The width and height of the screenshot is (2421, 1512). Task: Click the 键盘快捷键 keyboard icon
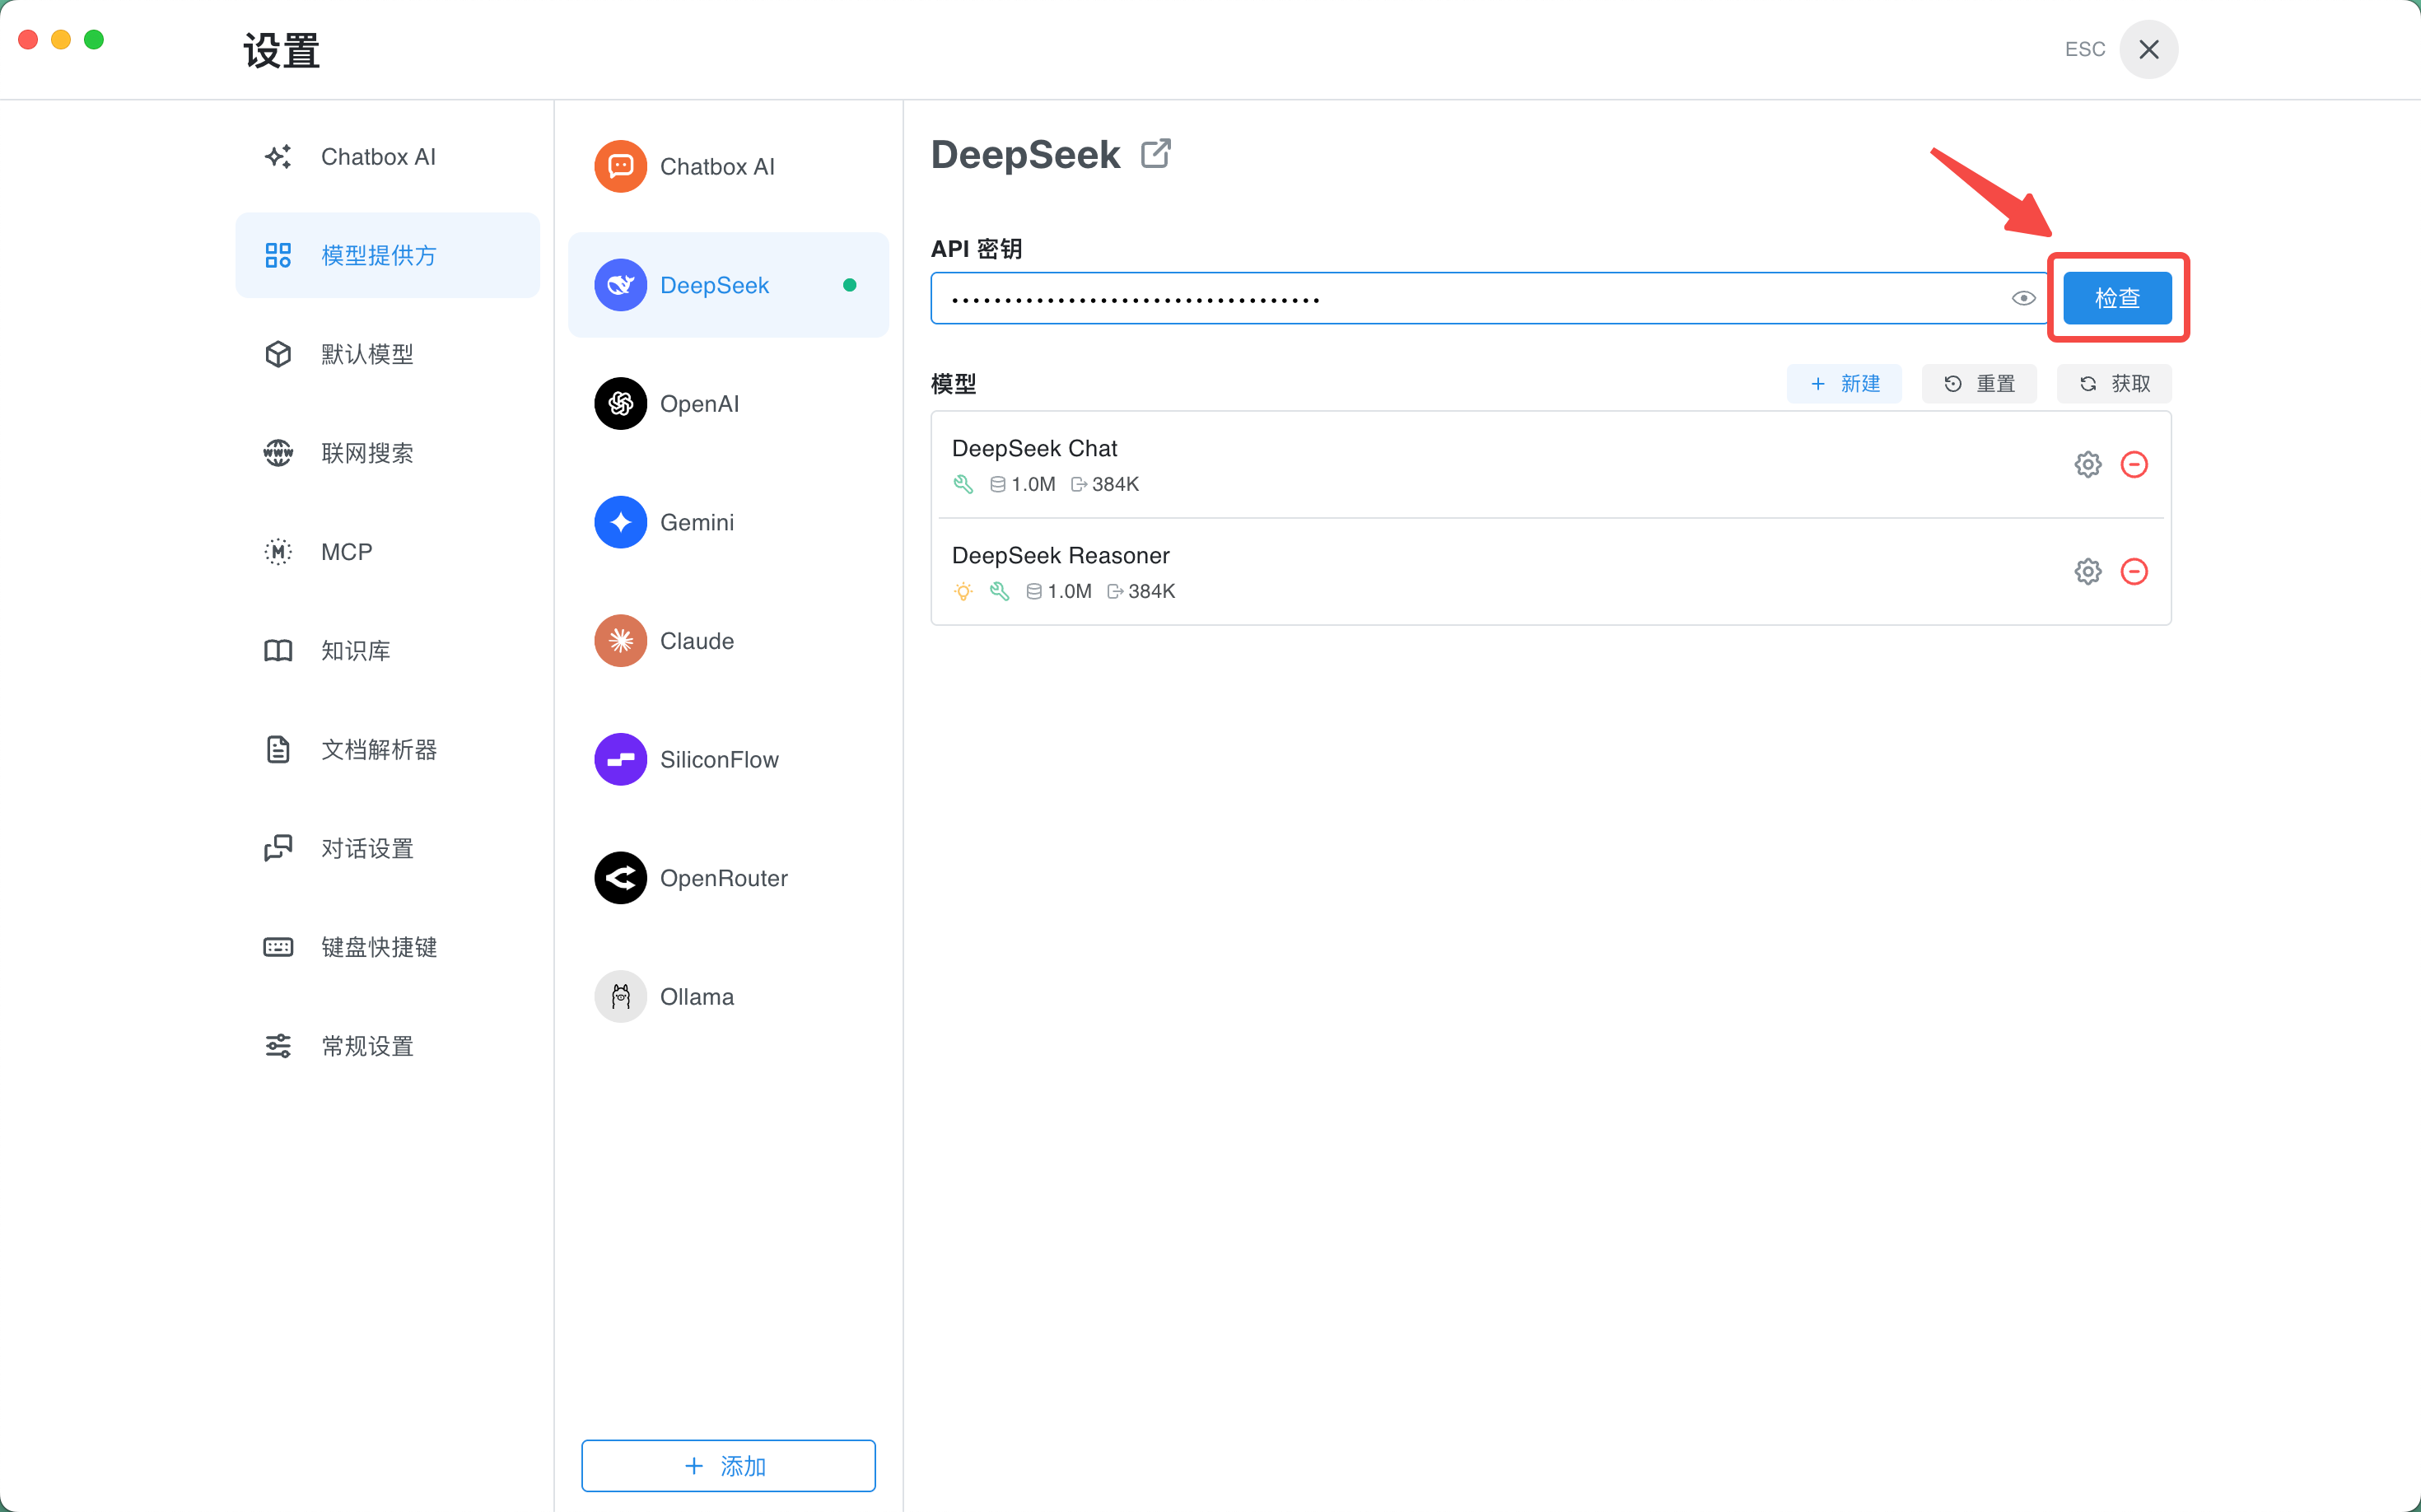pos(278,947)
